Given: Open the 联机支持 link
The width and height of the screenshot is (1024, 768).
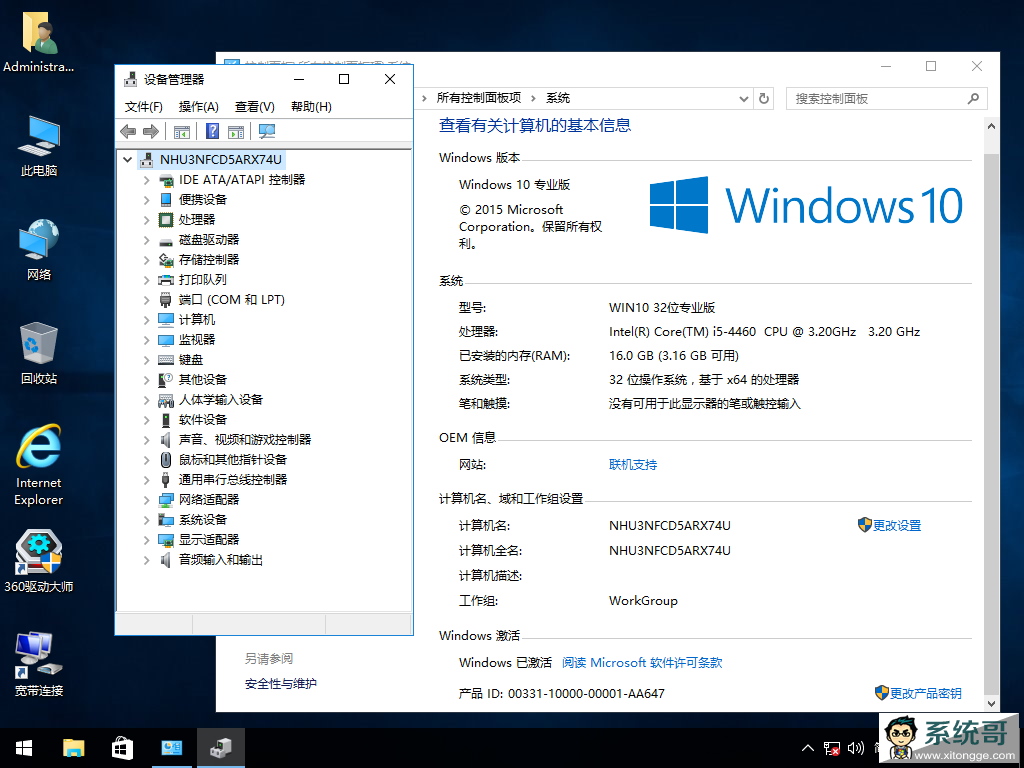Looking at the screenshot, I should (633, 464).
